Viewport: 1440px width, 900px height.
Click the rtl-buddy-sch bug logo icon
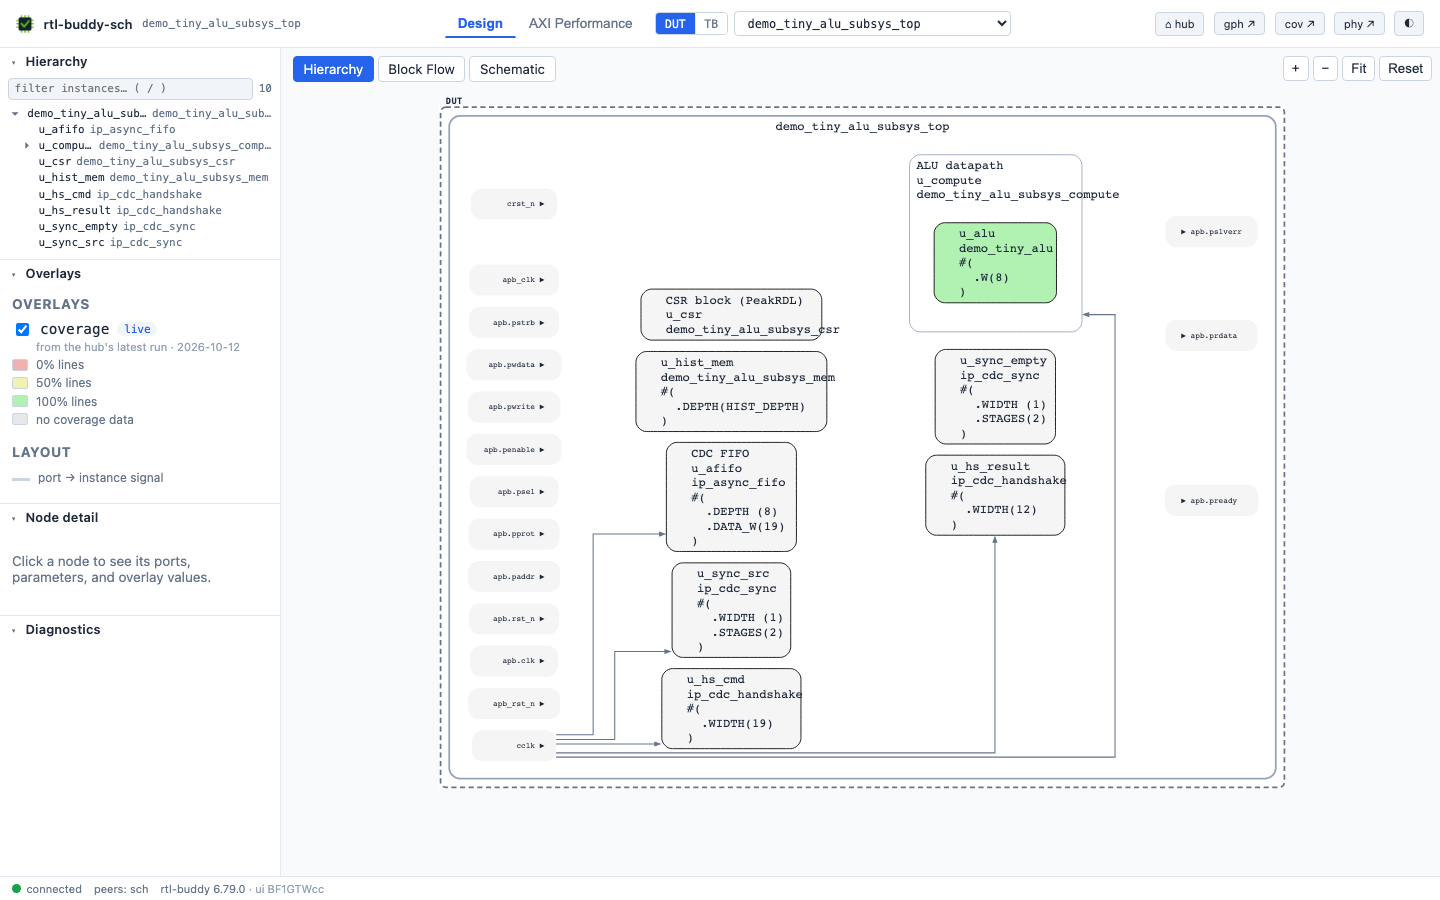point(25,24)
